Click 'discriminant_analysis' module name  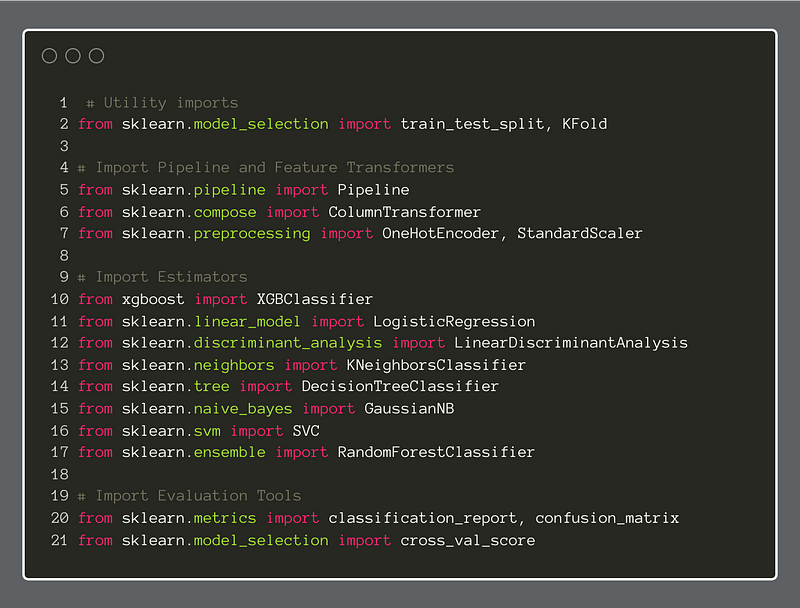point(288,343)
